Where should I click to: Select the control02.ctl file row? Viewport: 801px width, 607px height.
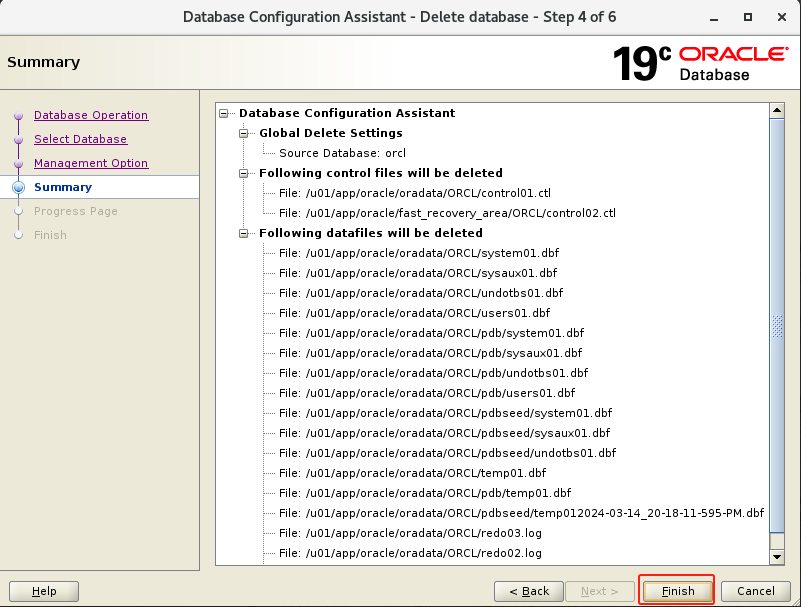pos(447,213)
